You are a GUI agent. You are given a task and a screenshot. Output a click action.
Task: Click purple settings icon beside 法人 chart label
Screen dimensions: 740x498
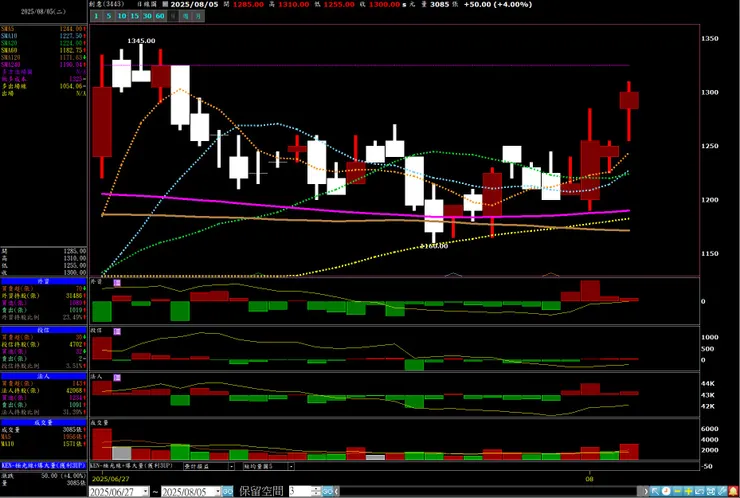(117, 378)
